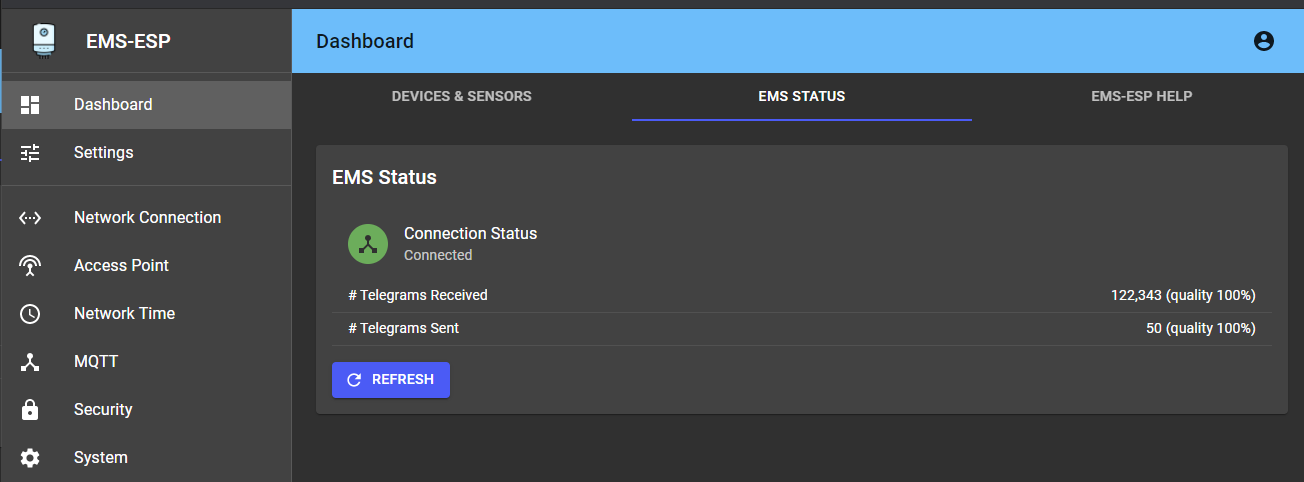The width and height of the screenshot is (1304, 482).
Task: Open the EMS-ESP Help tab
Action: click(1141, 97)
